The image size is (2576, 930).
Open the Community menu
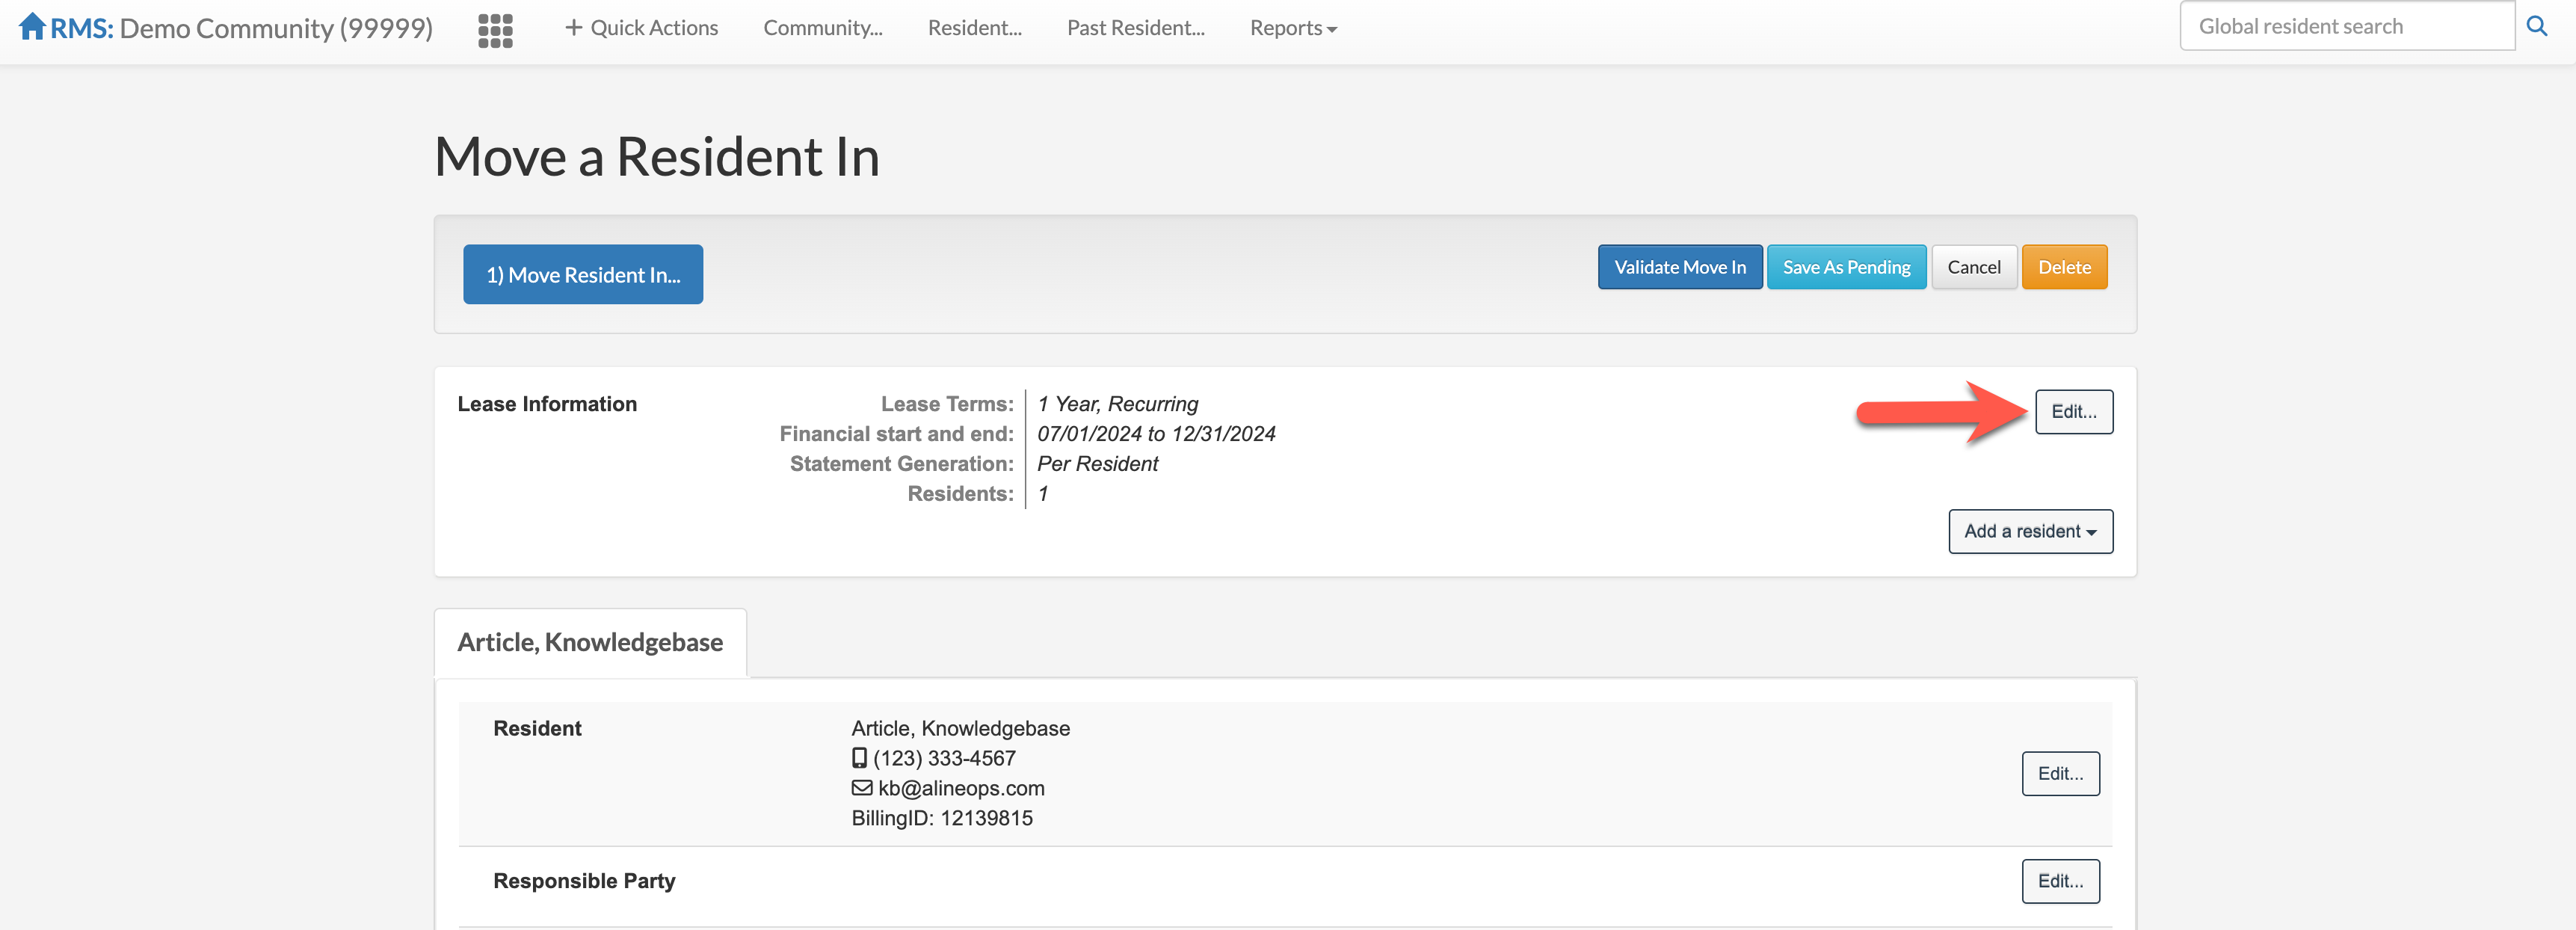[822, 28]
